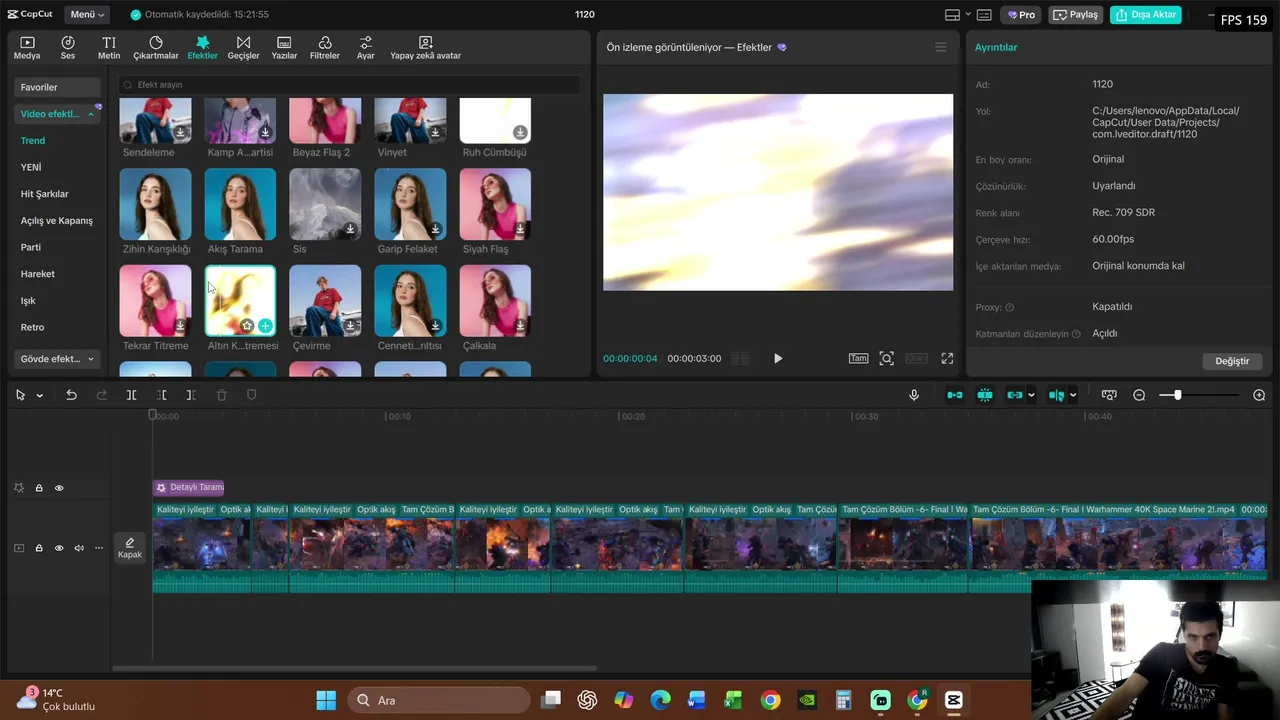1280x720 pixels.
Task: Click the Tam quality toggle in preview
Action: (x=858, y=358)
